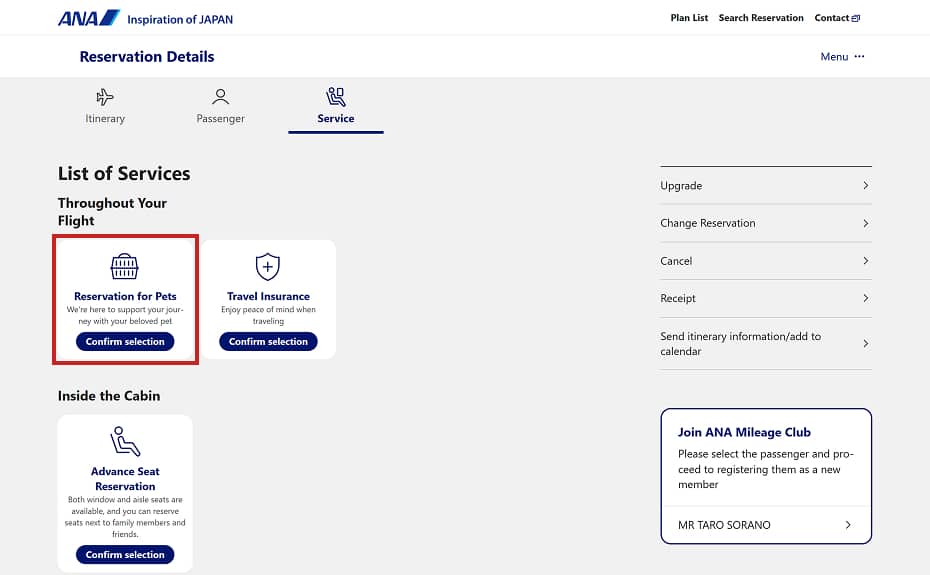
Task: Click the pet carrier icon
Action: [125, 266]
